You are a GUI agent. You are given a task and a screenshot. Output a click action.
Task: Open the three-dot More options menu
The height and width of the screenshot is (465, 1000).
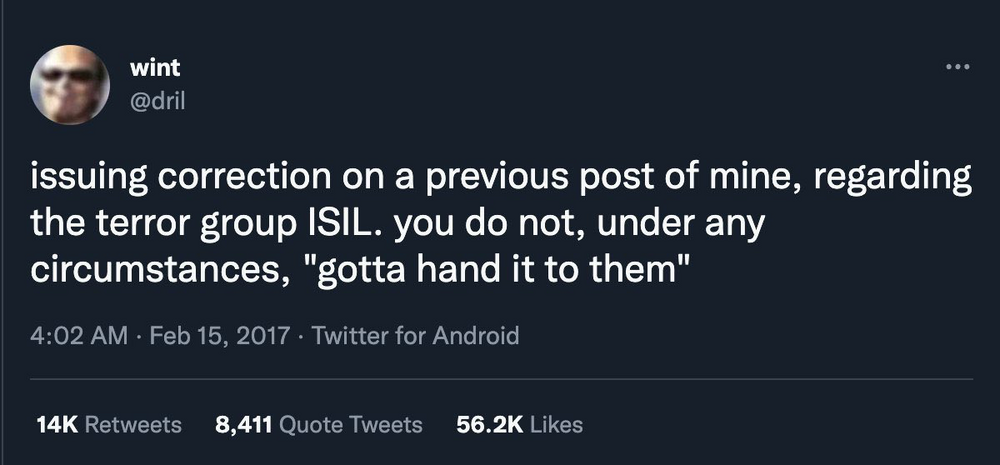pos(957,68)
